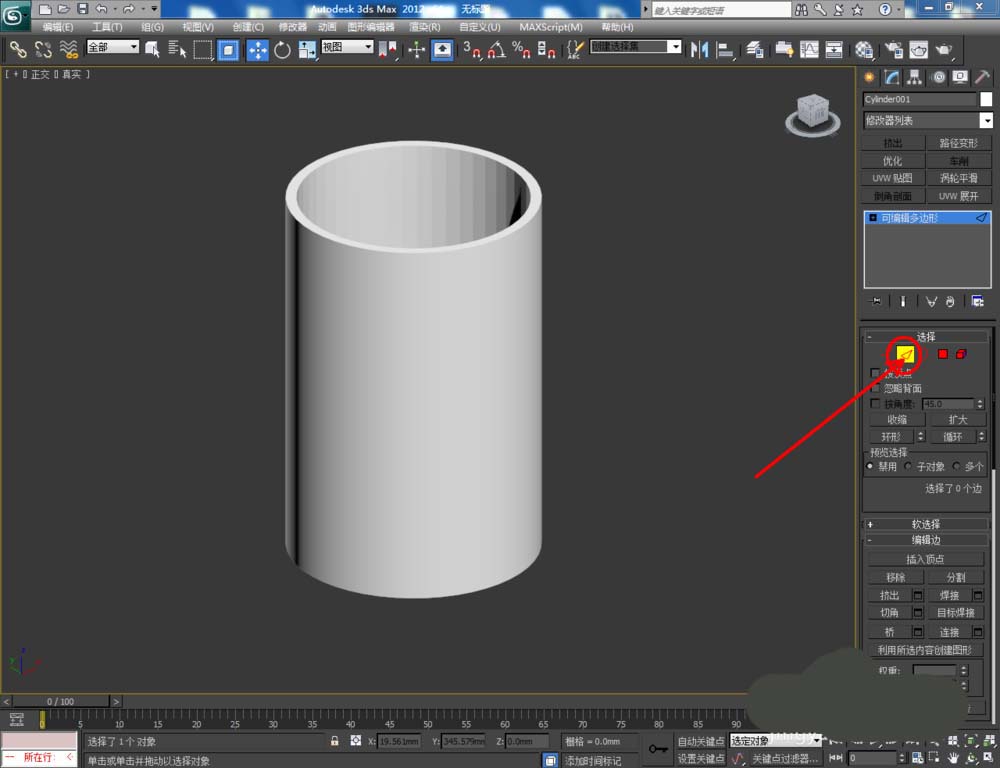The image size is (1000, 768).
Task: Click the Mirror tool icon
Action: point(699,49)
